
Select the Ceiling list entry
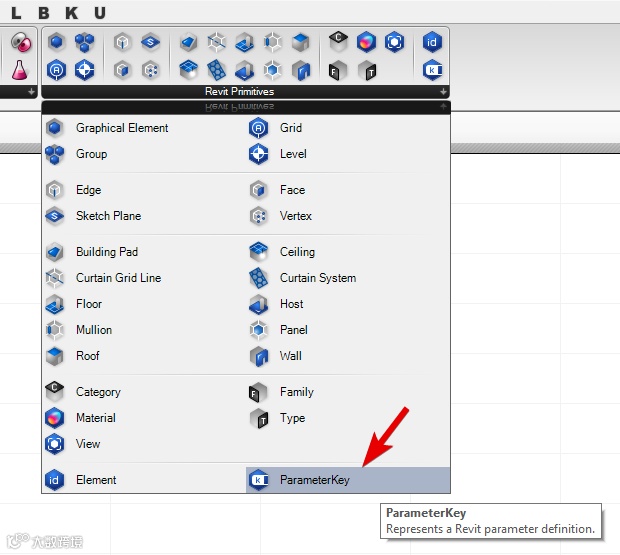point(348,252)
